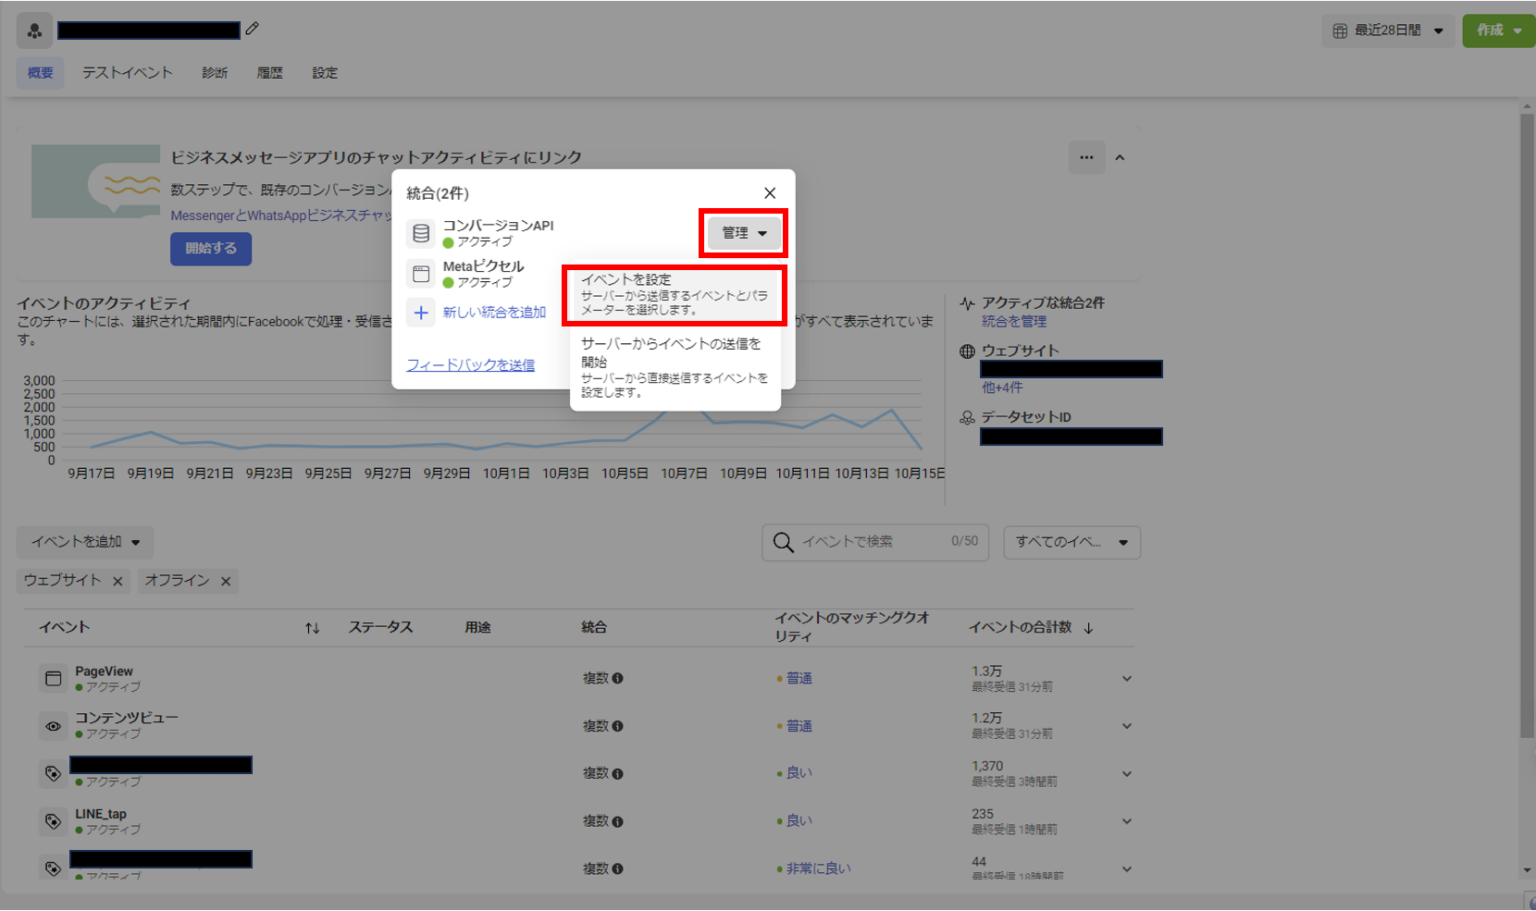Remove the ウェブサイト filter chip
The width and height of the screenshot is (1536, 911).
(x=117, y=581)
